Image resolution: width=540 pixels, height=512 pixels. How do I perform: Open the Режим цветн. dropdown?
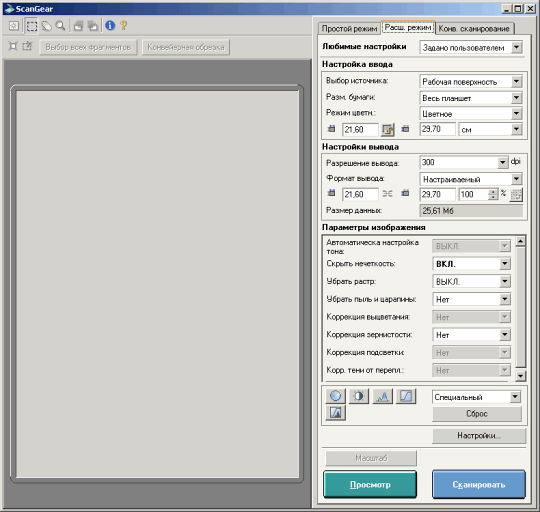click(471, 114)
